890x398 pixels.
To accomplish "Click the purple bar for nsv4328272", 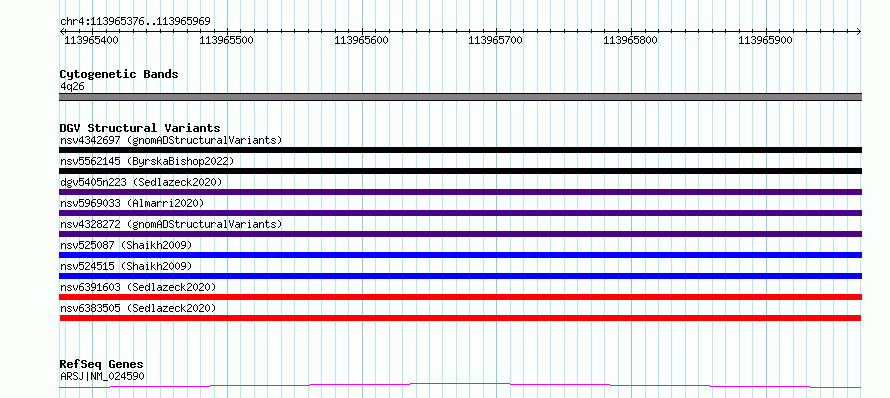I will tap(460, 234).
